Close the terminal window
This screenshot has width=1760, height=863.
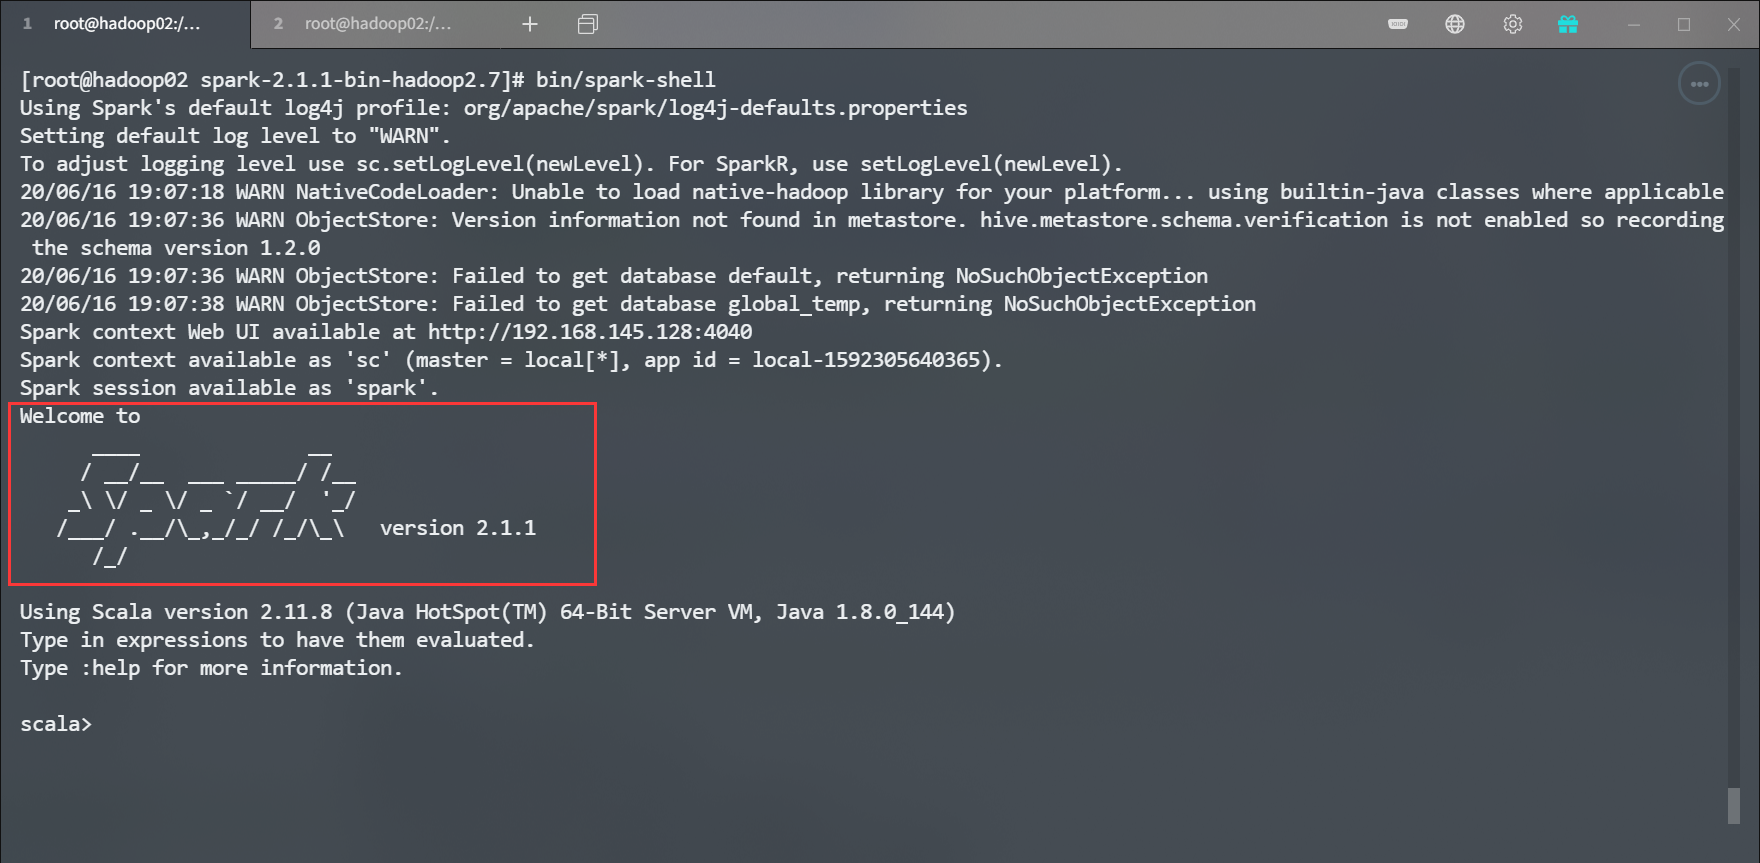point(1734,24)
